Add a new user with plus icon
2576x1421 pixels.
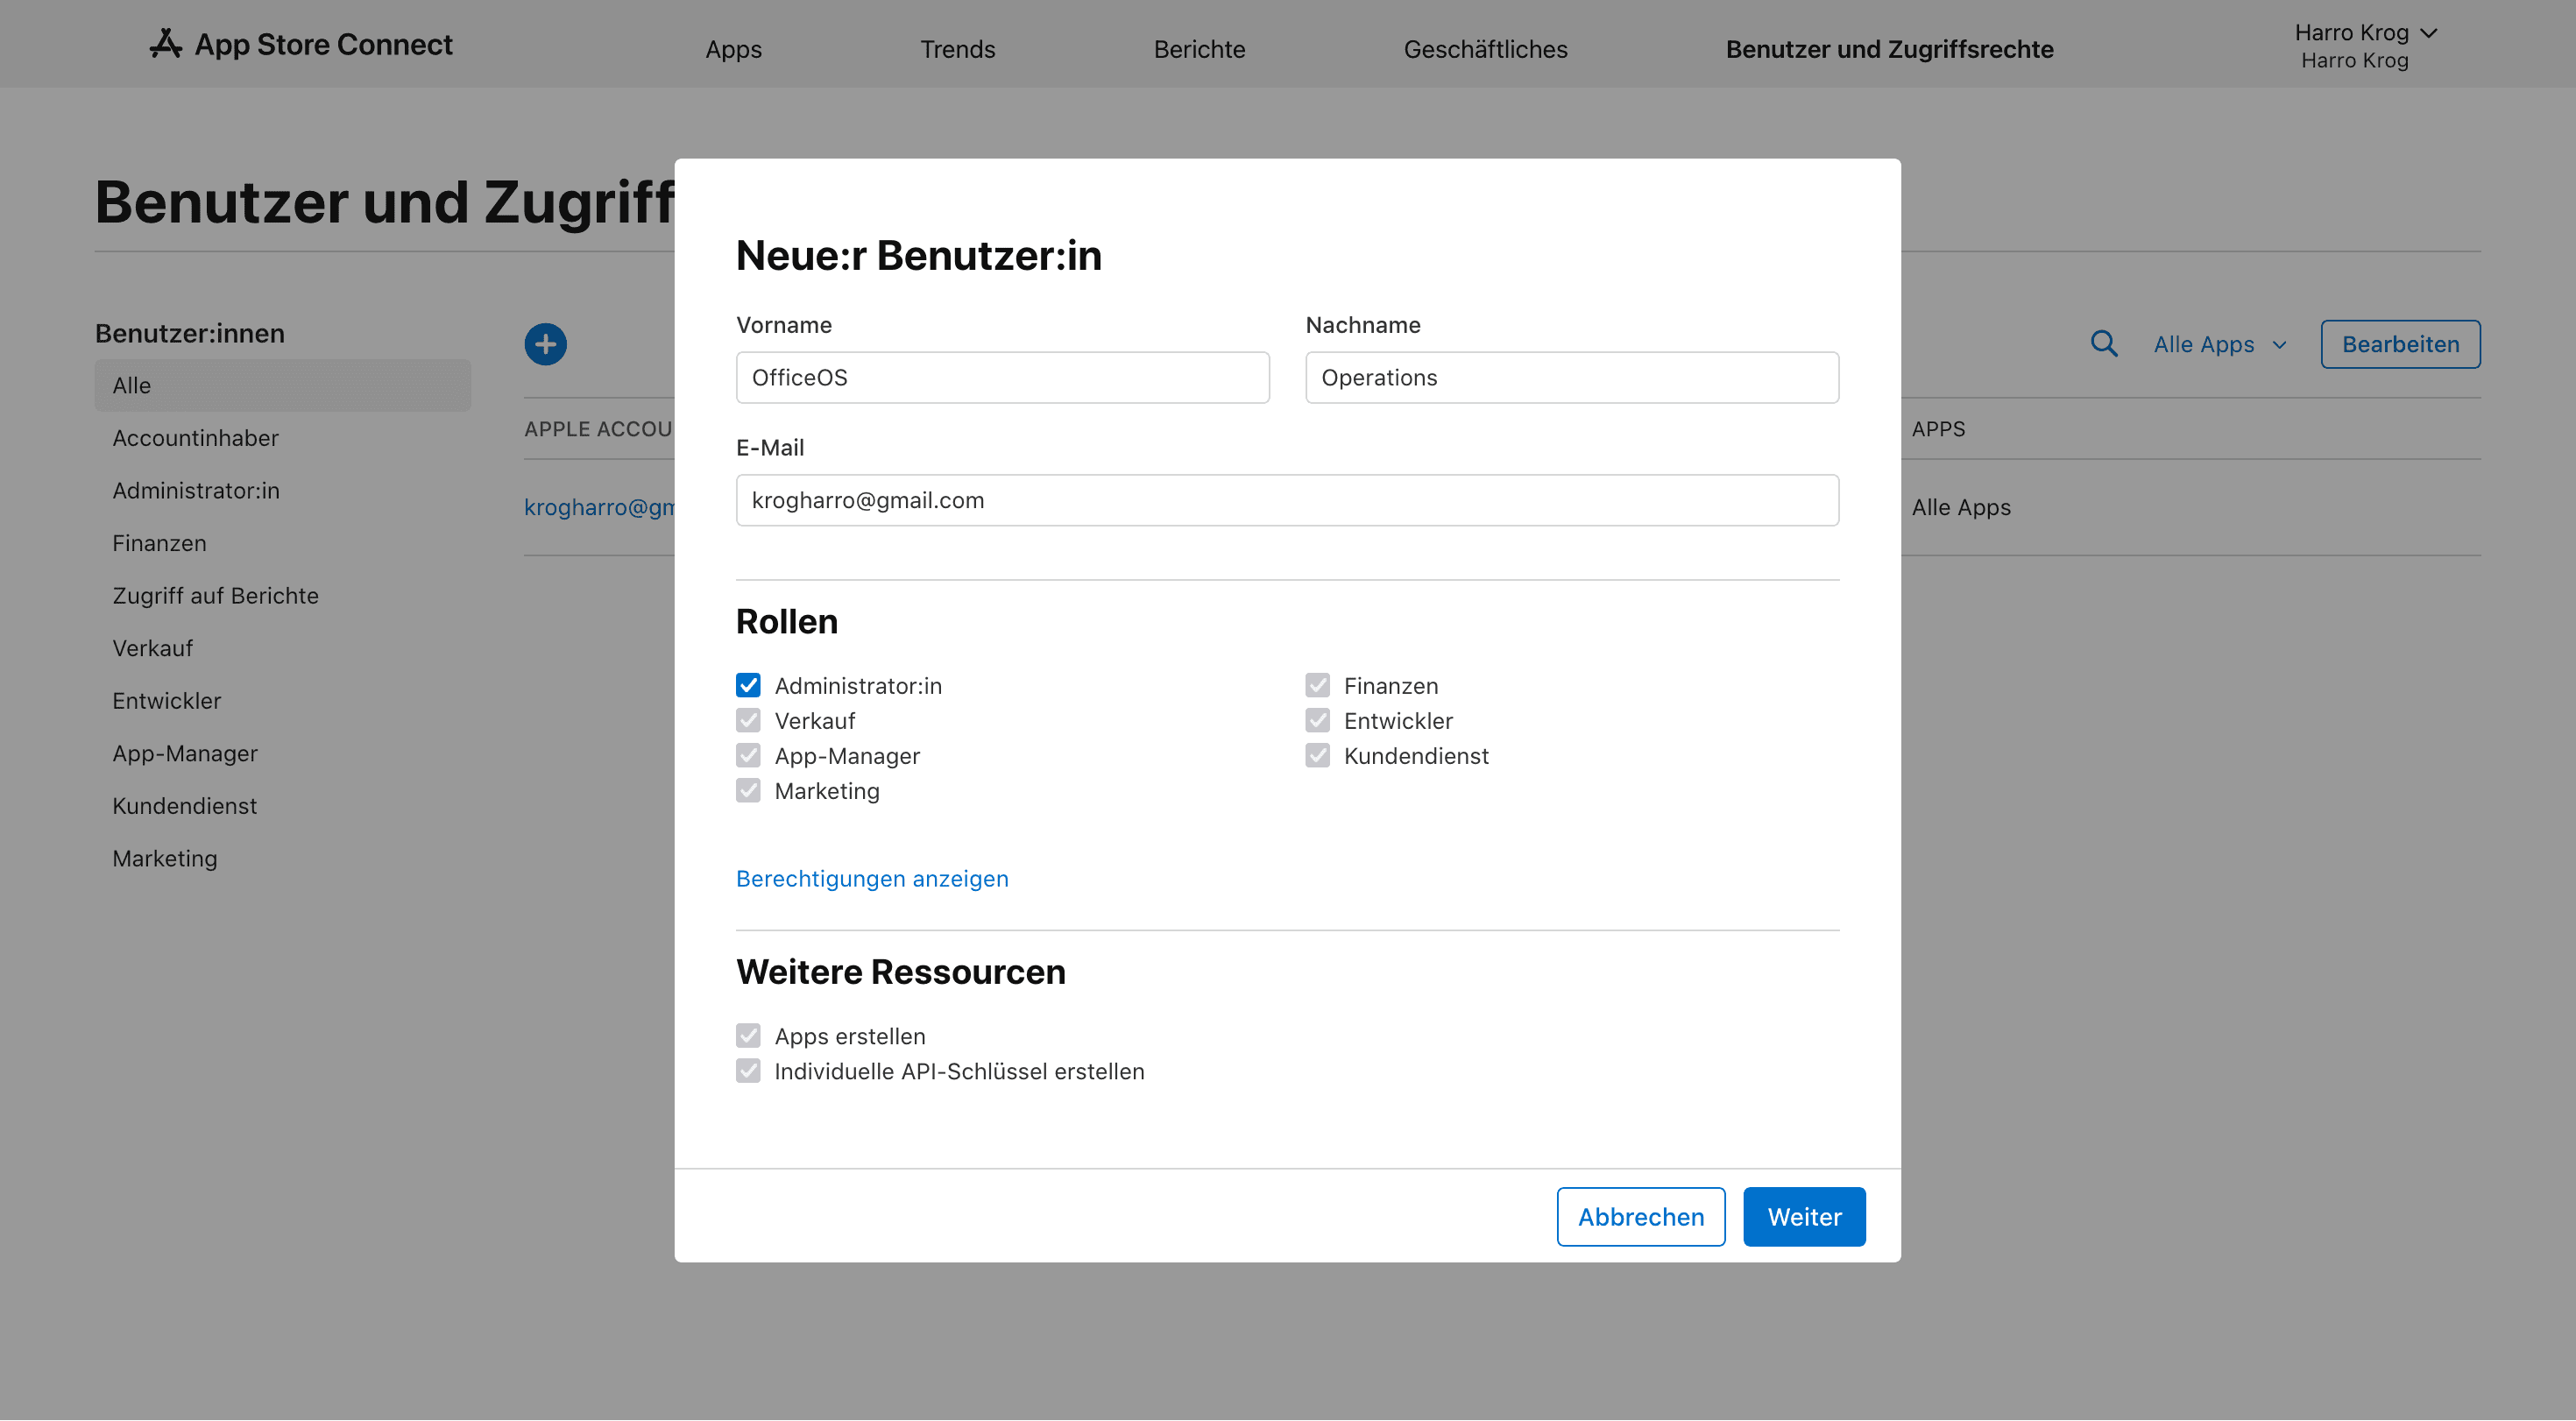(x=545, y=344)
